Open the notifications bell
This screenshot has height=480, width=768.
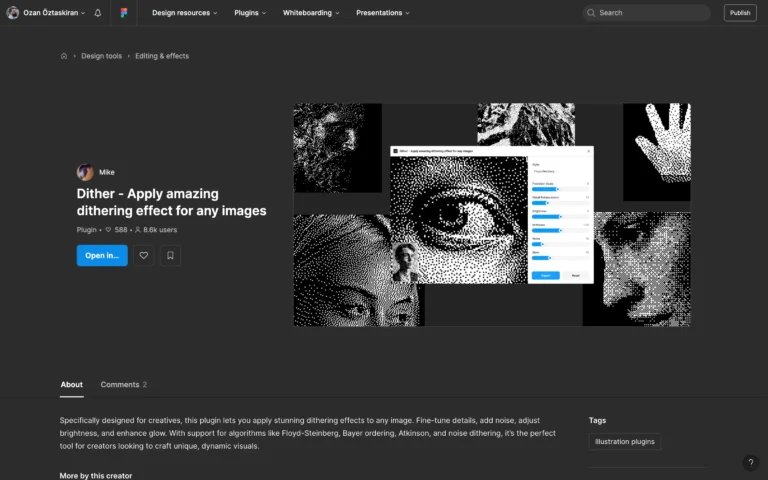(97, 13)
